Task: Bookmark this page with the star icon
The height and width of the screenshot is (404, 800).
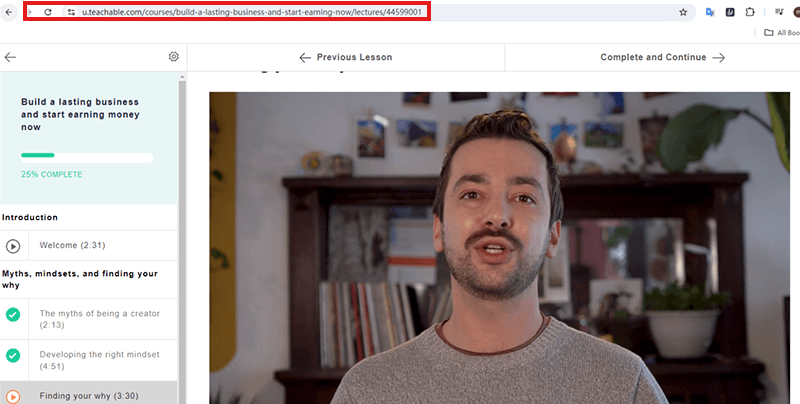Action: click(x=683, y=12)
